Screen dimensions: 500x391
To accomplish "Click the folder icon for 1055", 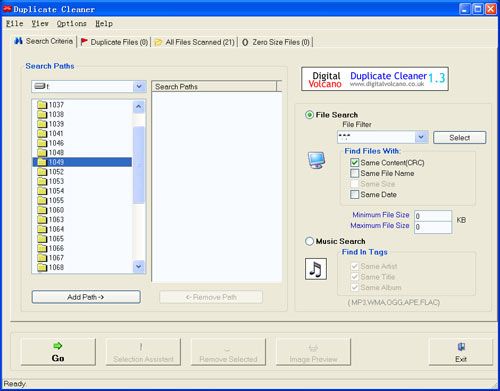I will (x=42, y=201).
